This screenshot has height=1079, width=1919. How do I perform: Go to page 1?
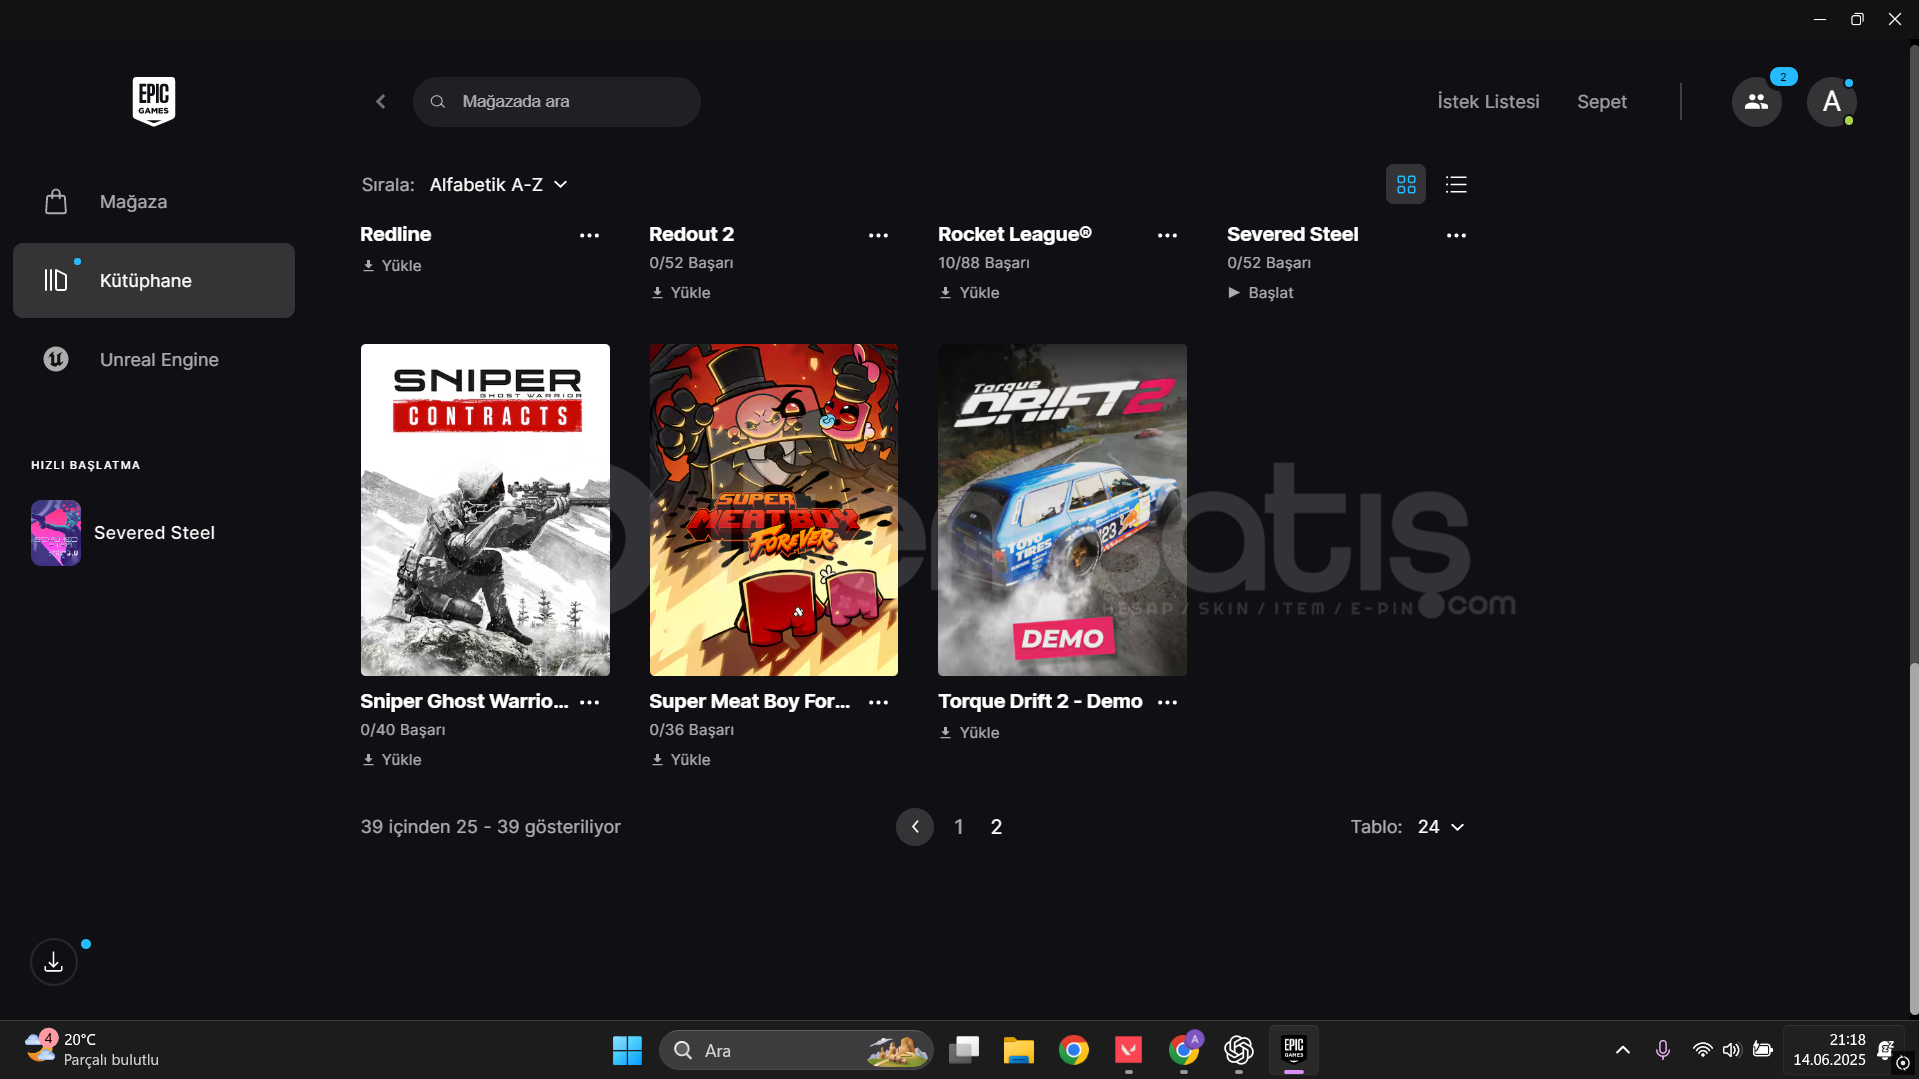tap(959, 827)
